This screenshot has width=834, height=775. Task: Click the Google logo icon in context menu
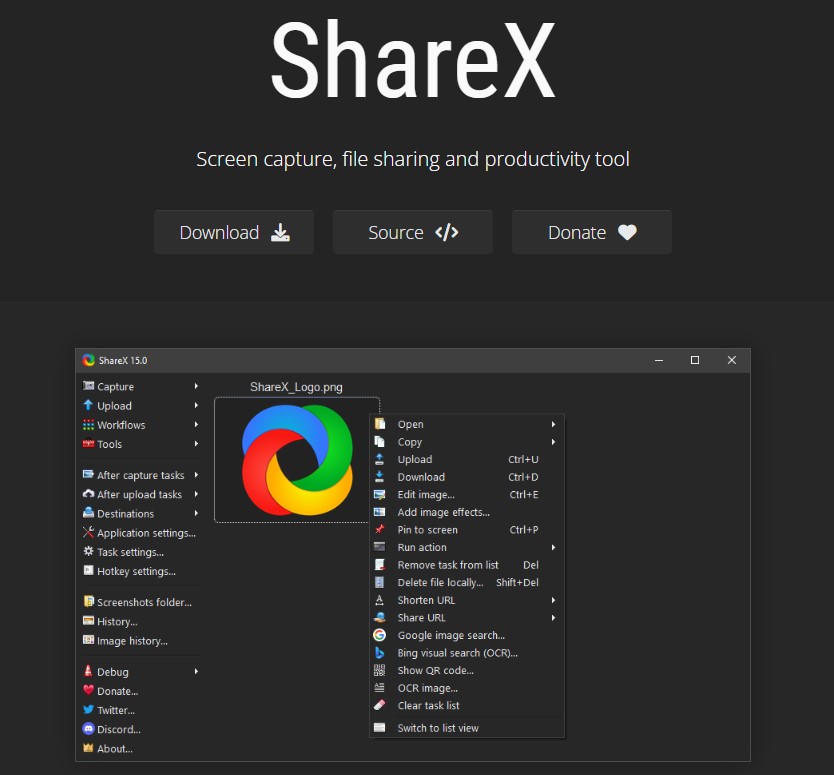379,635
